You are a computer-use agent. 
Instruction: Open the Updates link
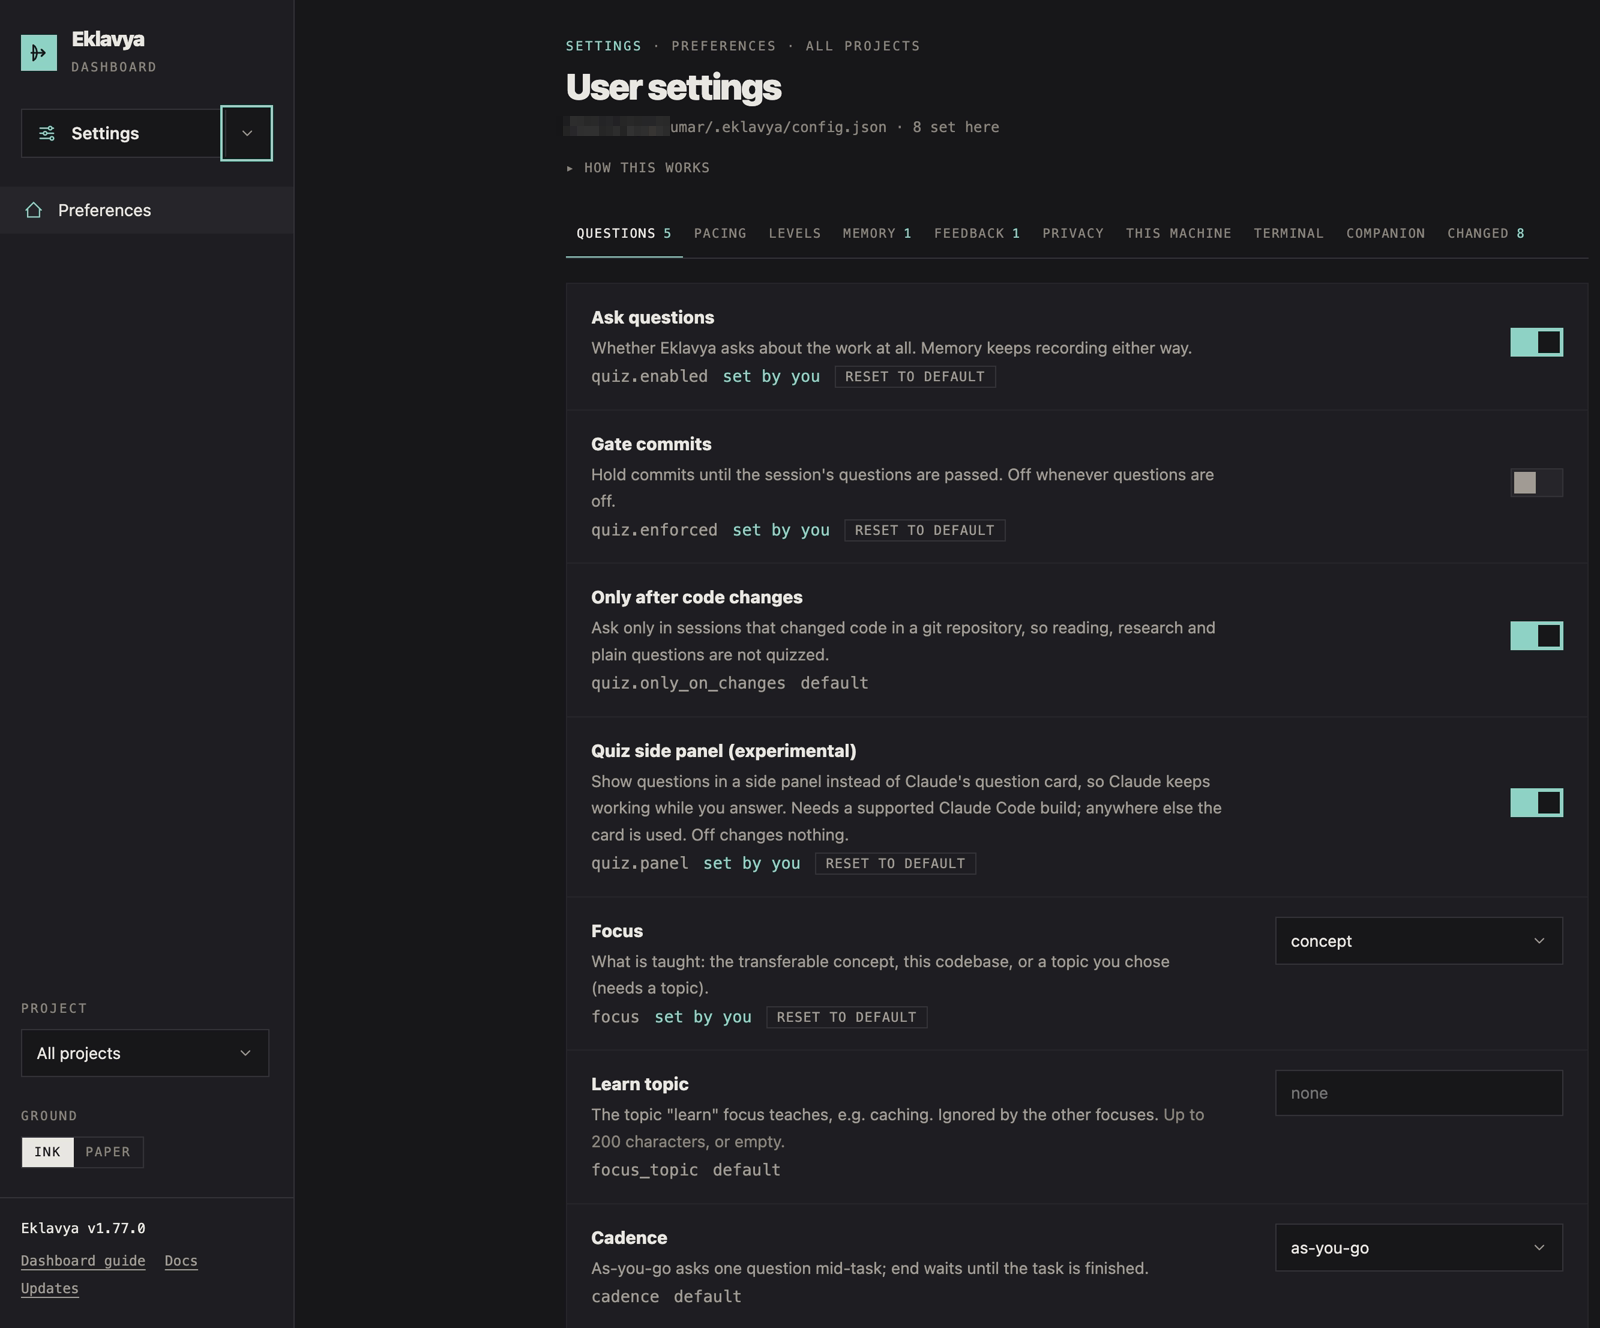click(50, 1288)
